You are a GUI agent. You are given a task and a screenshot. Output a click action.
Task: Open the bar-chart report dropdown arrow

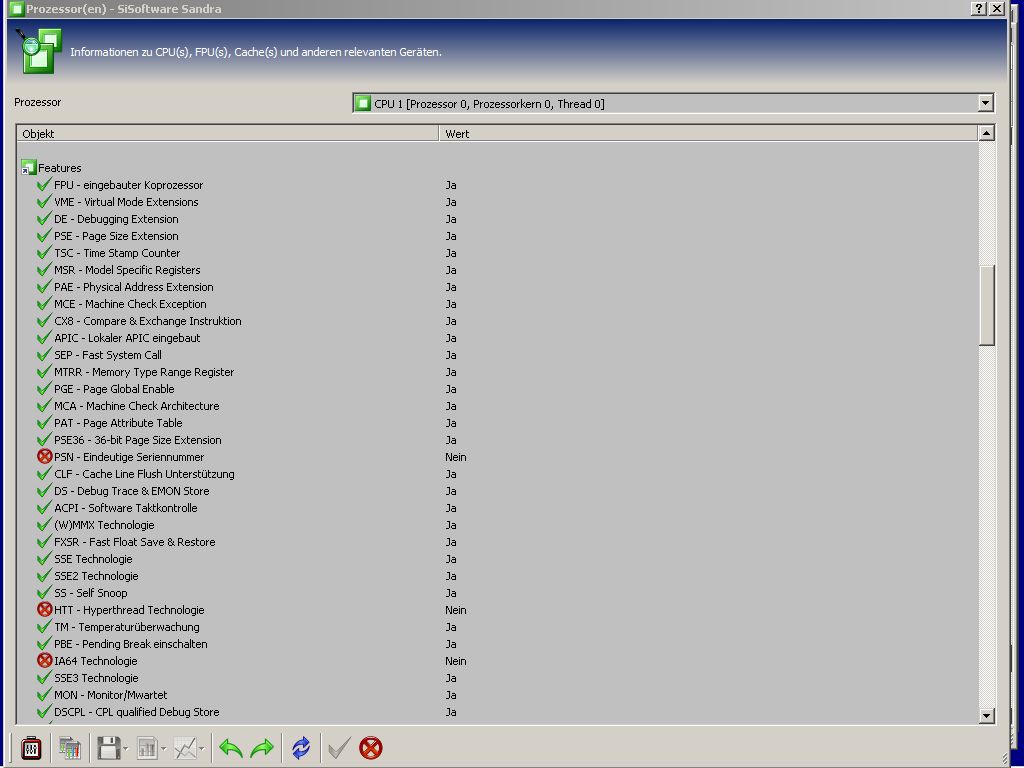point(163,748)
